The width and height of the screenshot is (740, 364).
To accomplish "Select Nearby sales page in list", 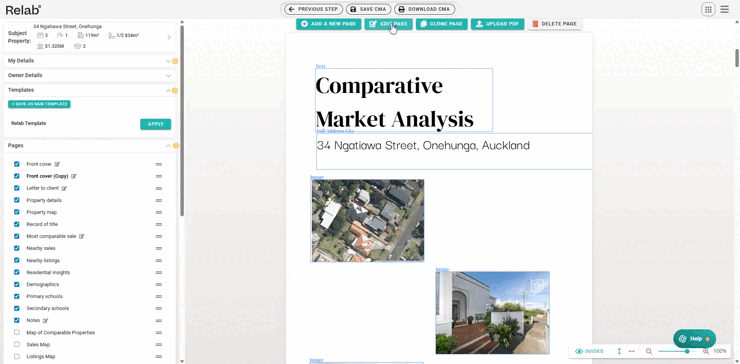I will coord(41,248).
